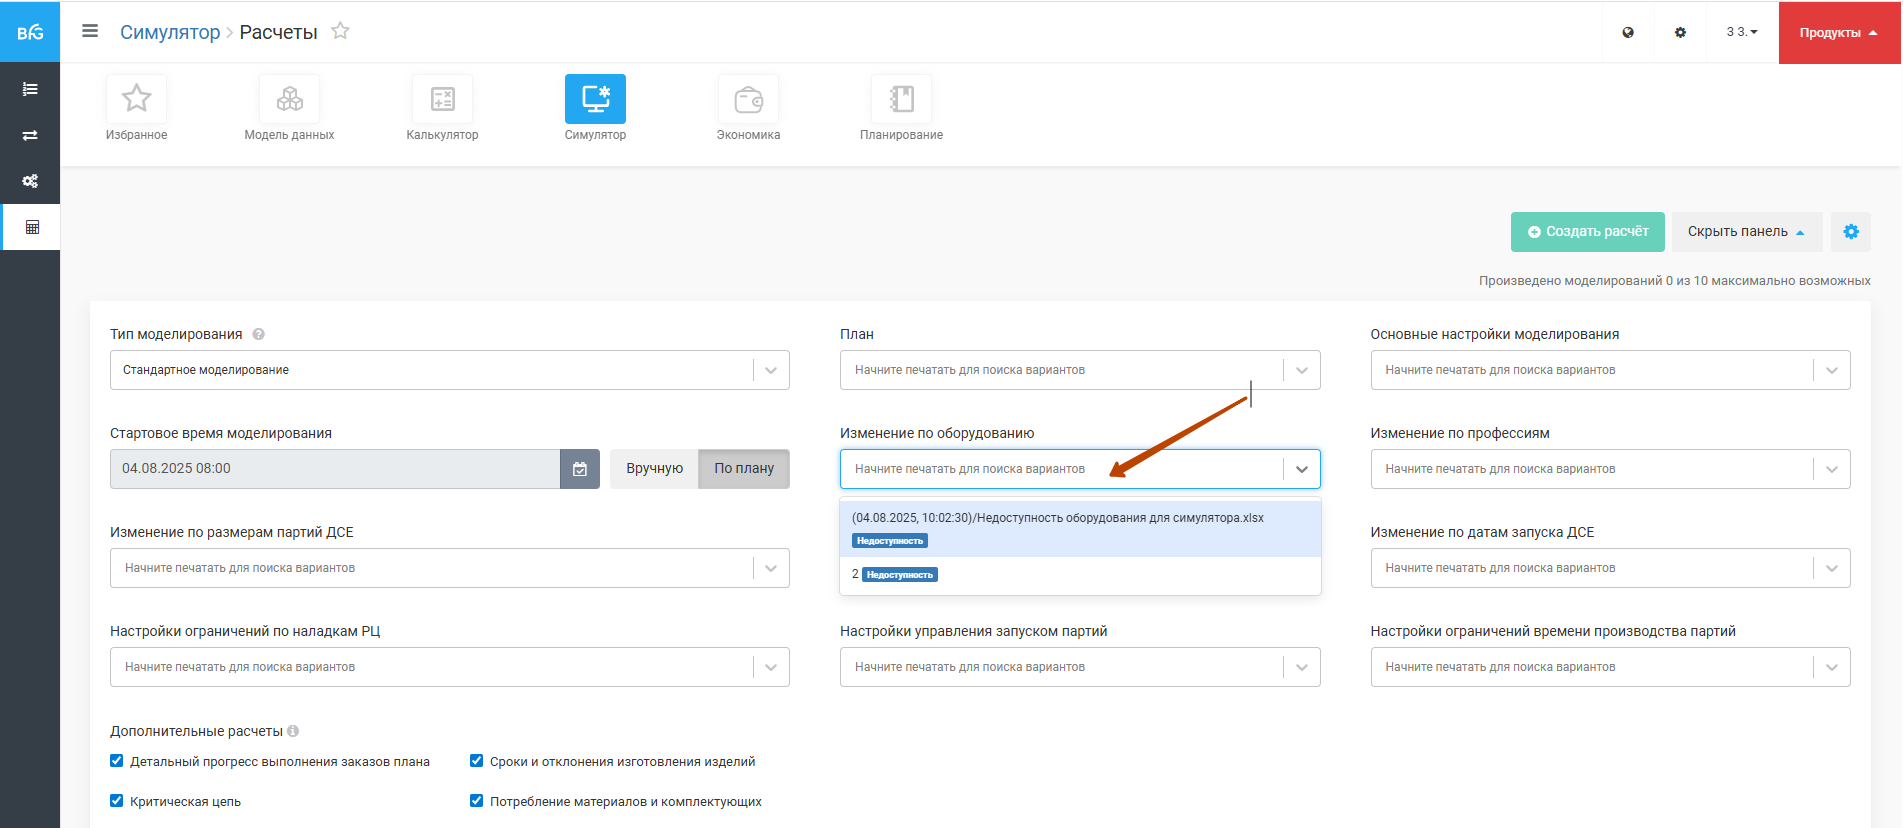Image resolution: width=1903 pixels, height=828 pixels.
Task: Expand the Тип моделирования dropdown
Action: (771, 370)
